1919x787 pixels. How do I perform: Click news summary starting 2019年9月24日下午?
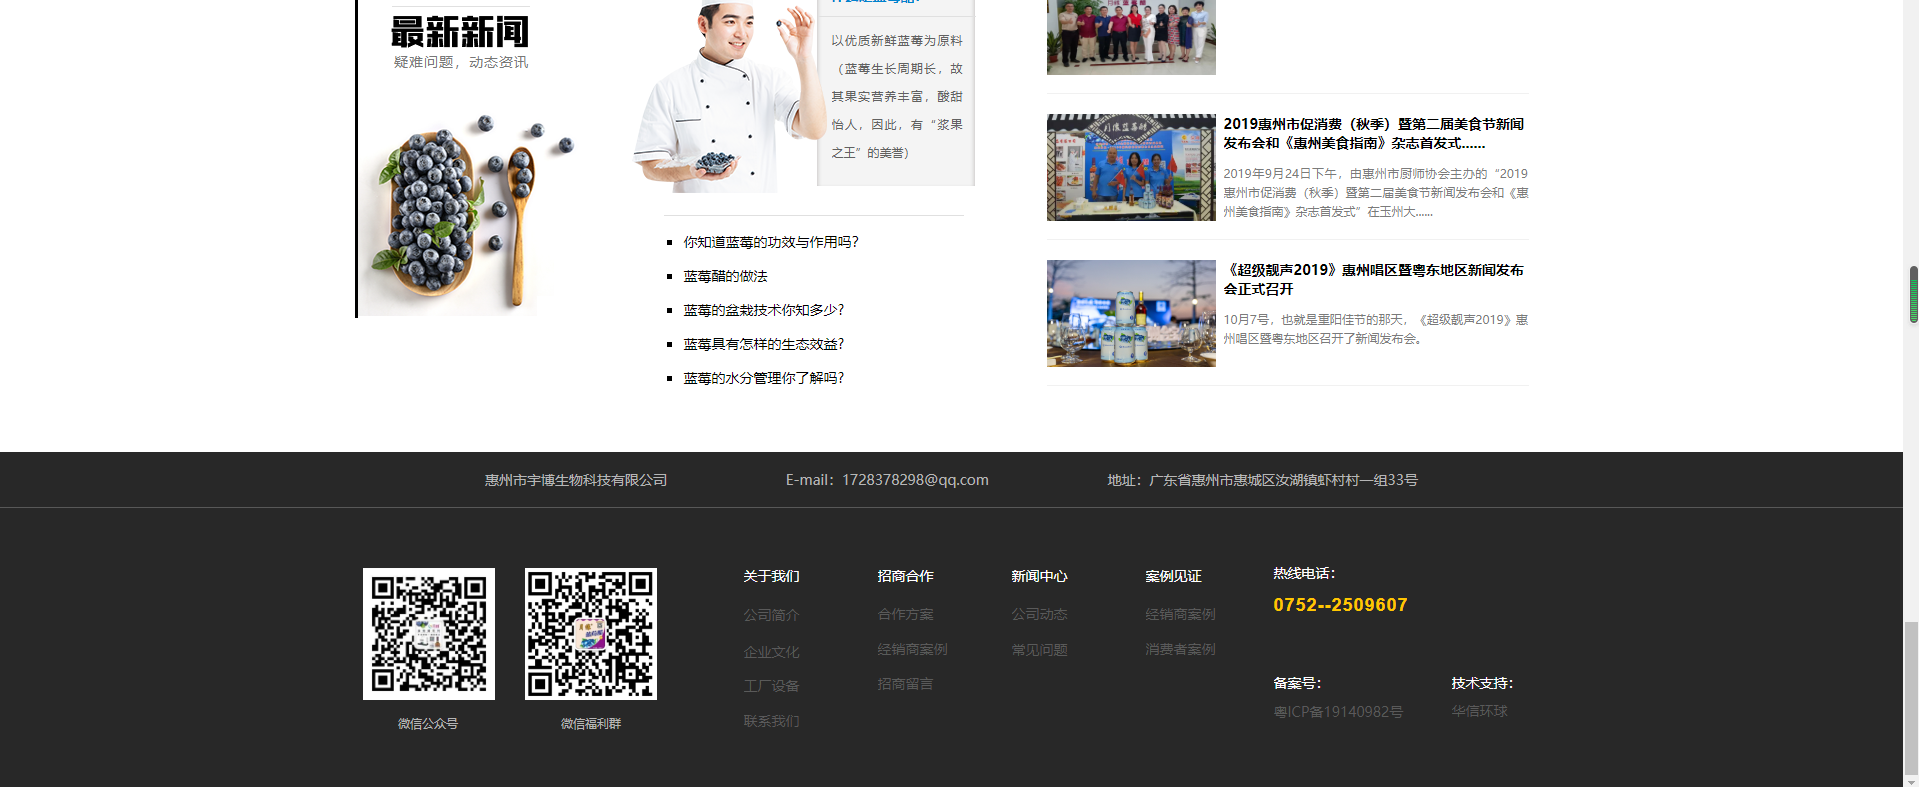click(x=1375, y=193)
